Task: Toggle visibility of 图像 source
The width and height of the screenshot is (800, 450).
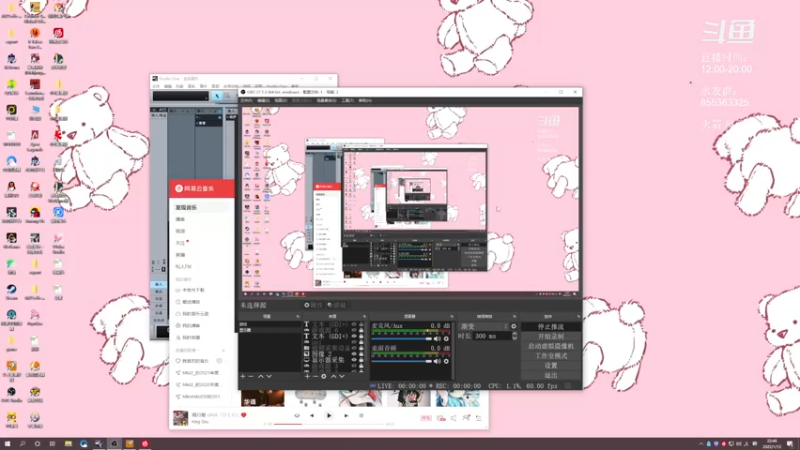Action: 354,354
